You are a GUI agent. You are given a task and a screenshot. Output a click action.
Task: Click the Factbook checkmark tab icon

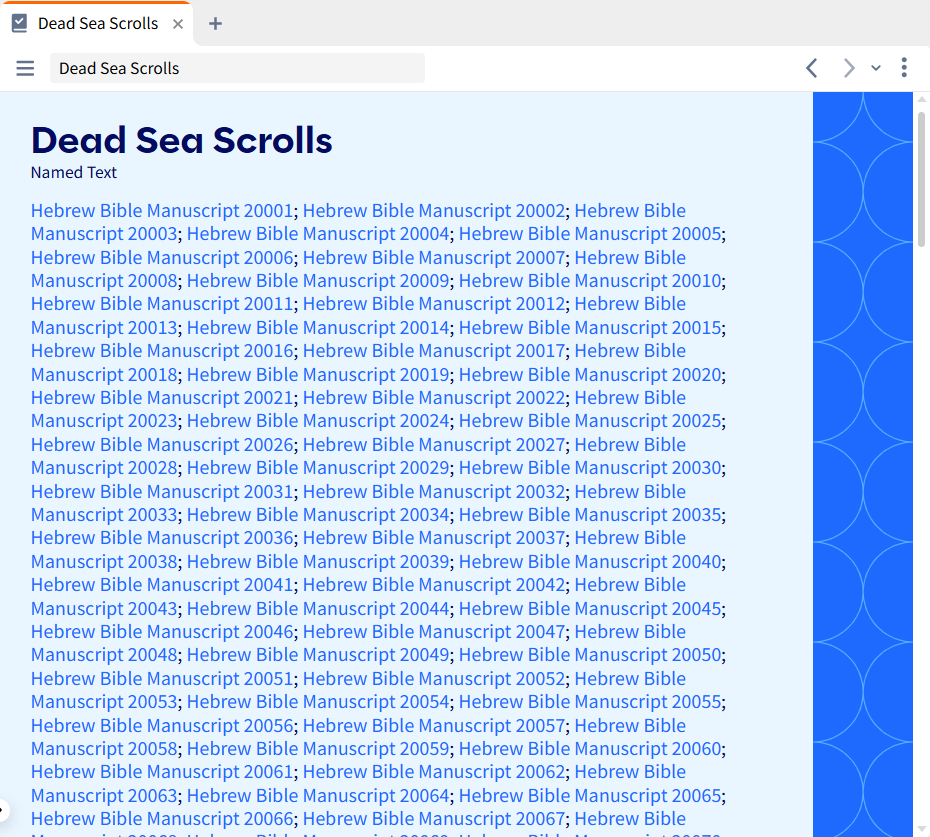tap(20, 24)
